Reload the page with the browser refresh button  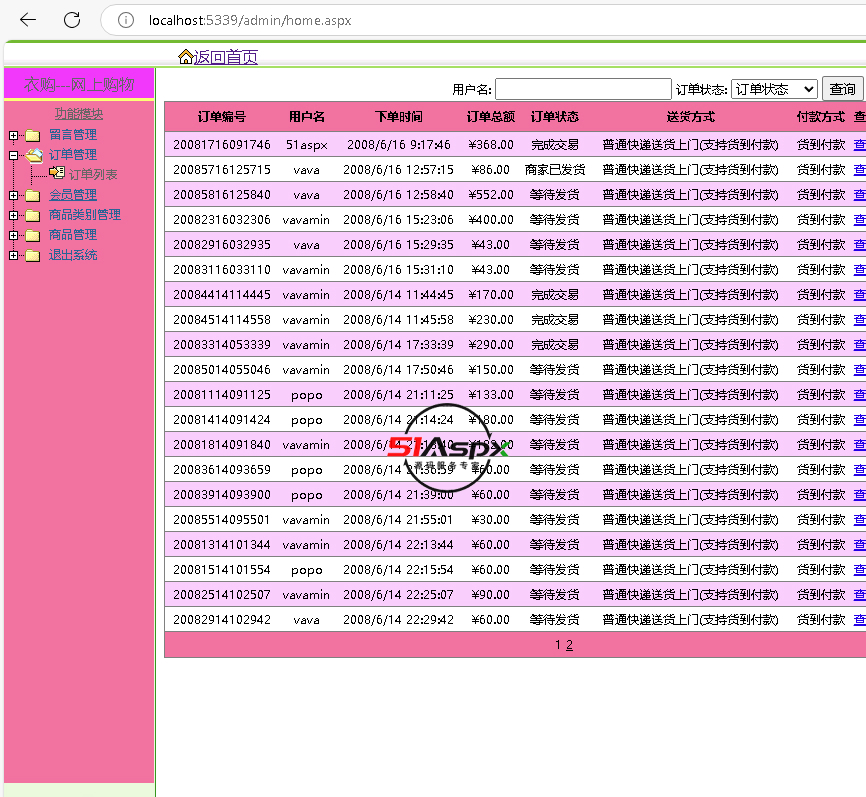click(x=72, y=20)
